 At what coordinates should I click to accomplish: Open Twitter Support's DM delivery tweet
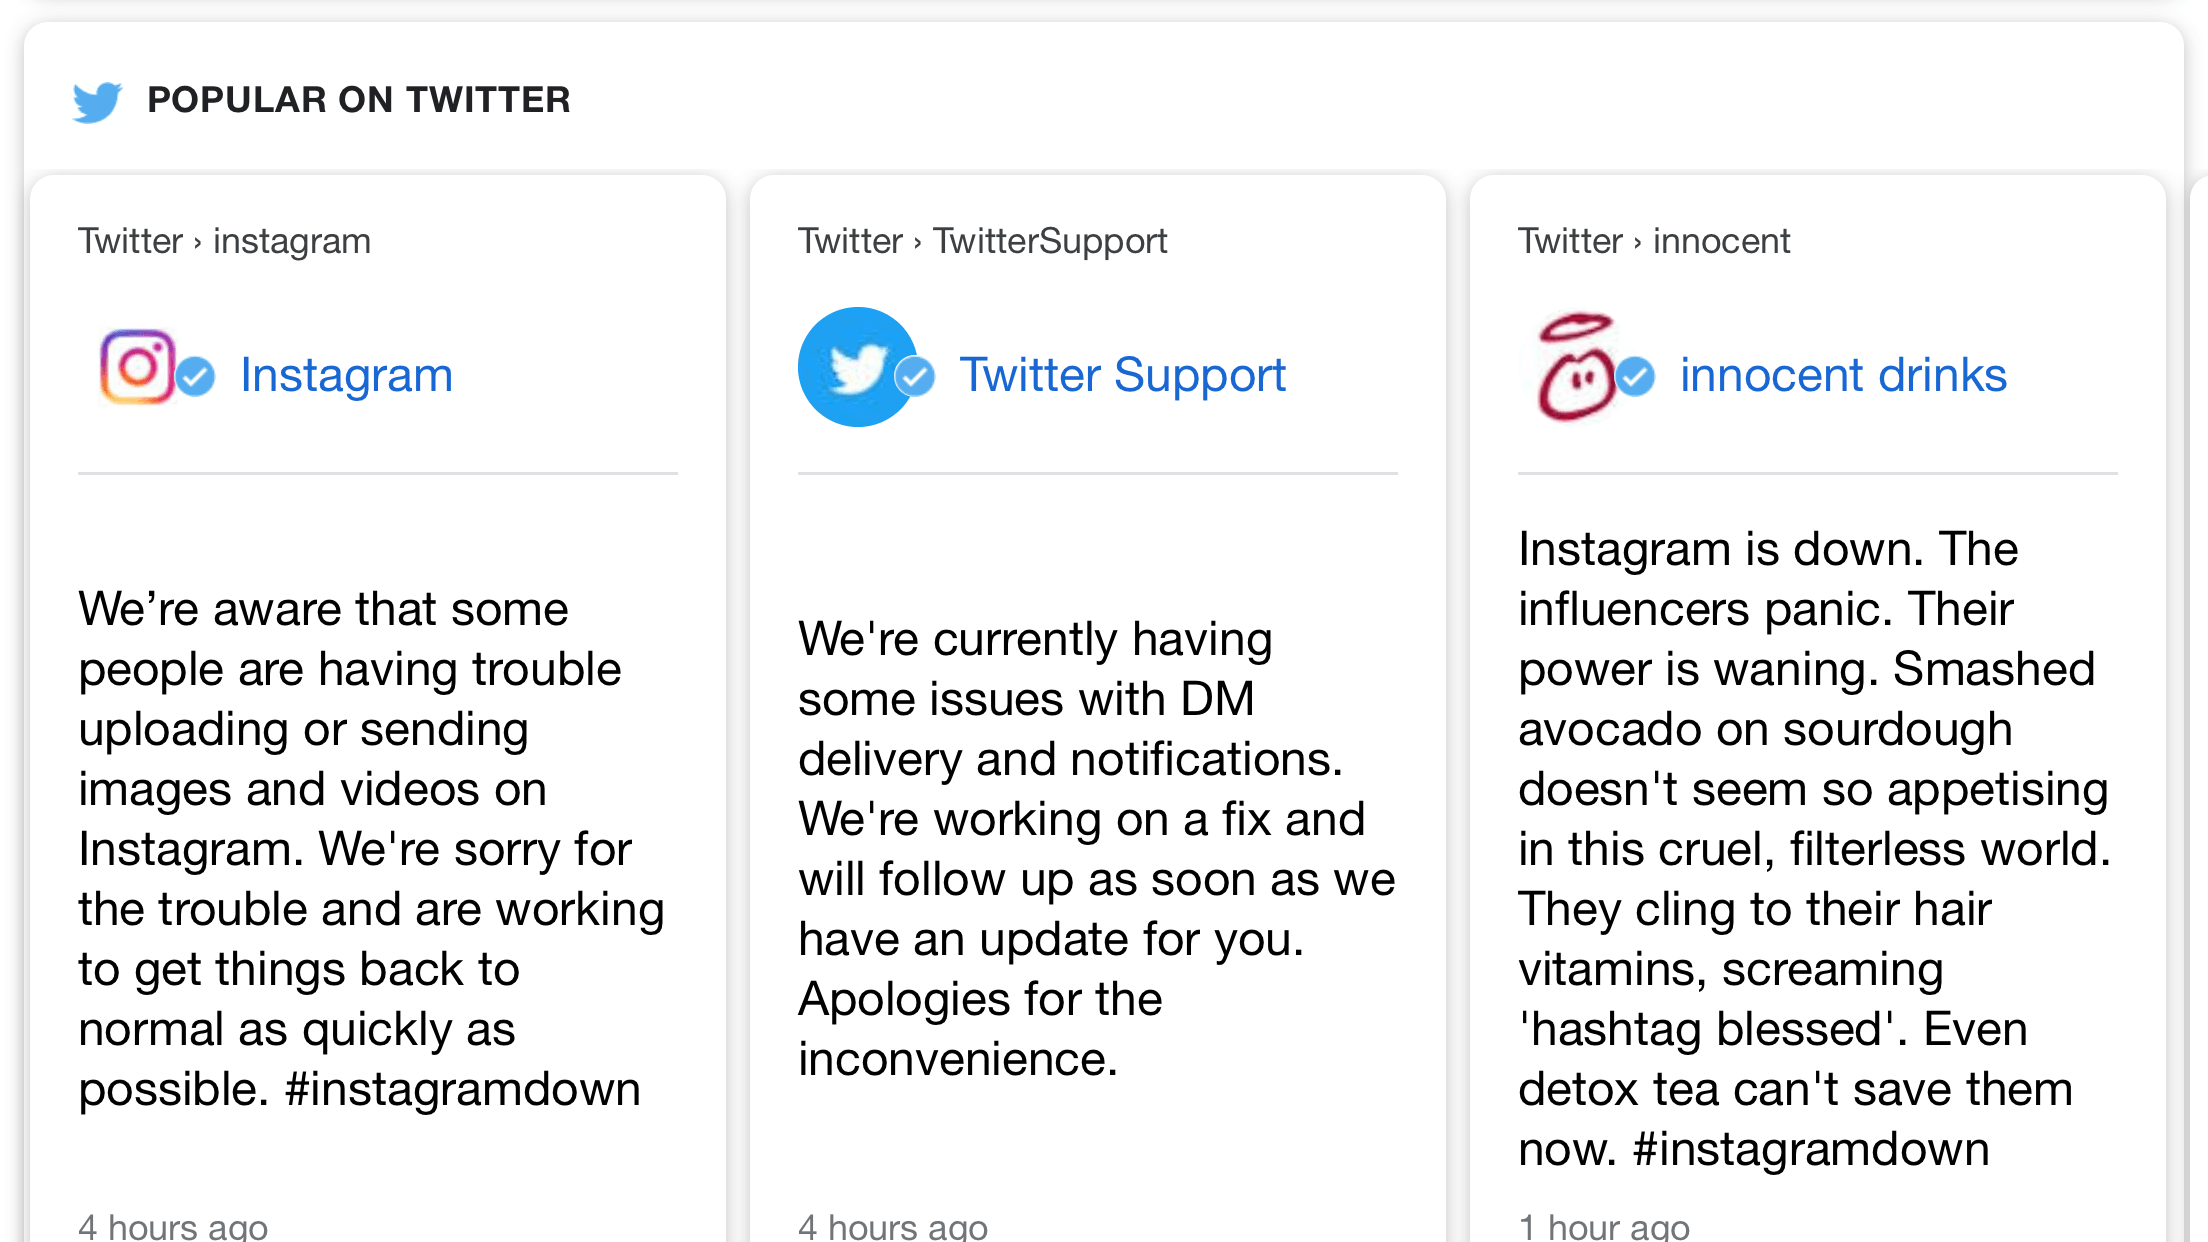click(x=1097, y=849)
